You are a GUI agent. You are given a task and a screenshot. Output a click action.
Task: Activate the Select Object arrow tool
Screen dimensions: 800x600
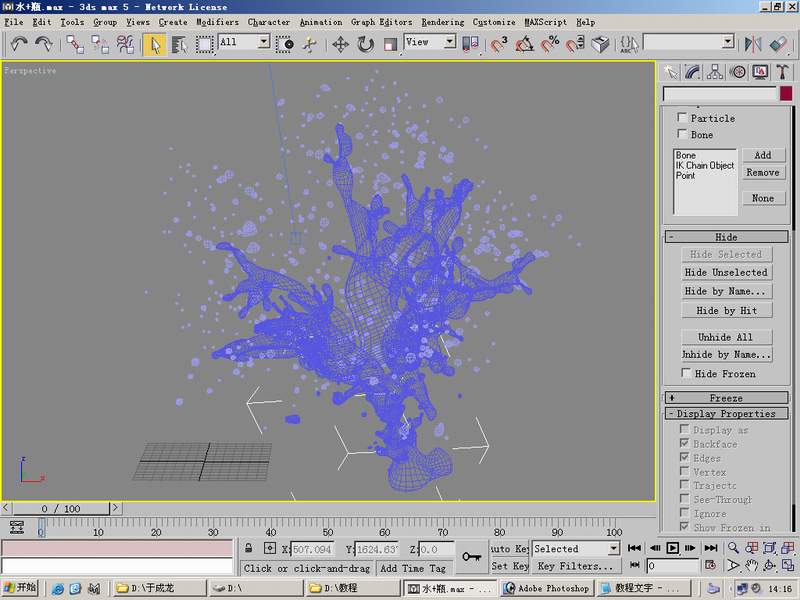[155, 44]
